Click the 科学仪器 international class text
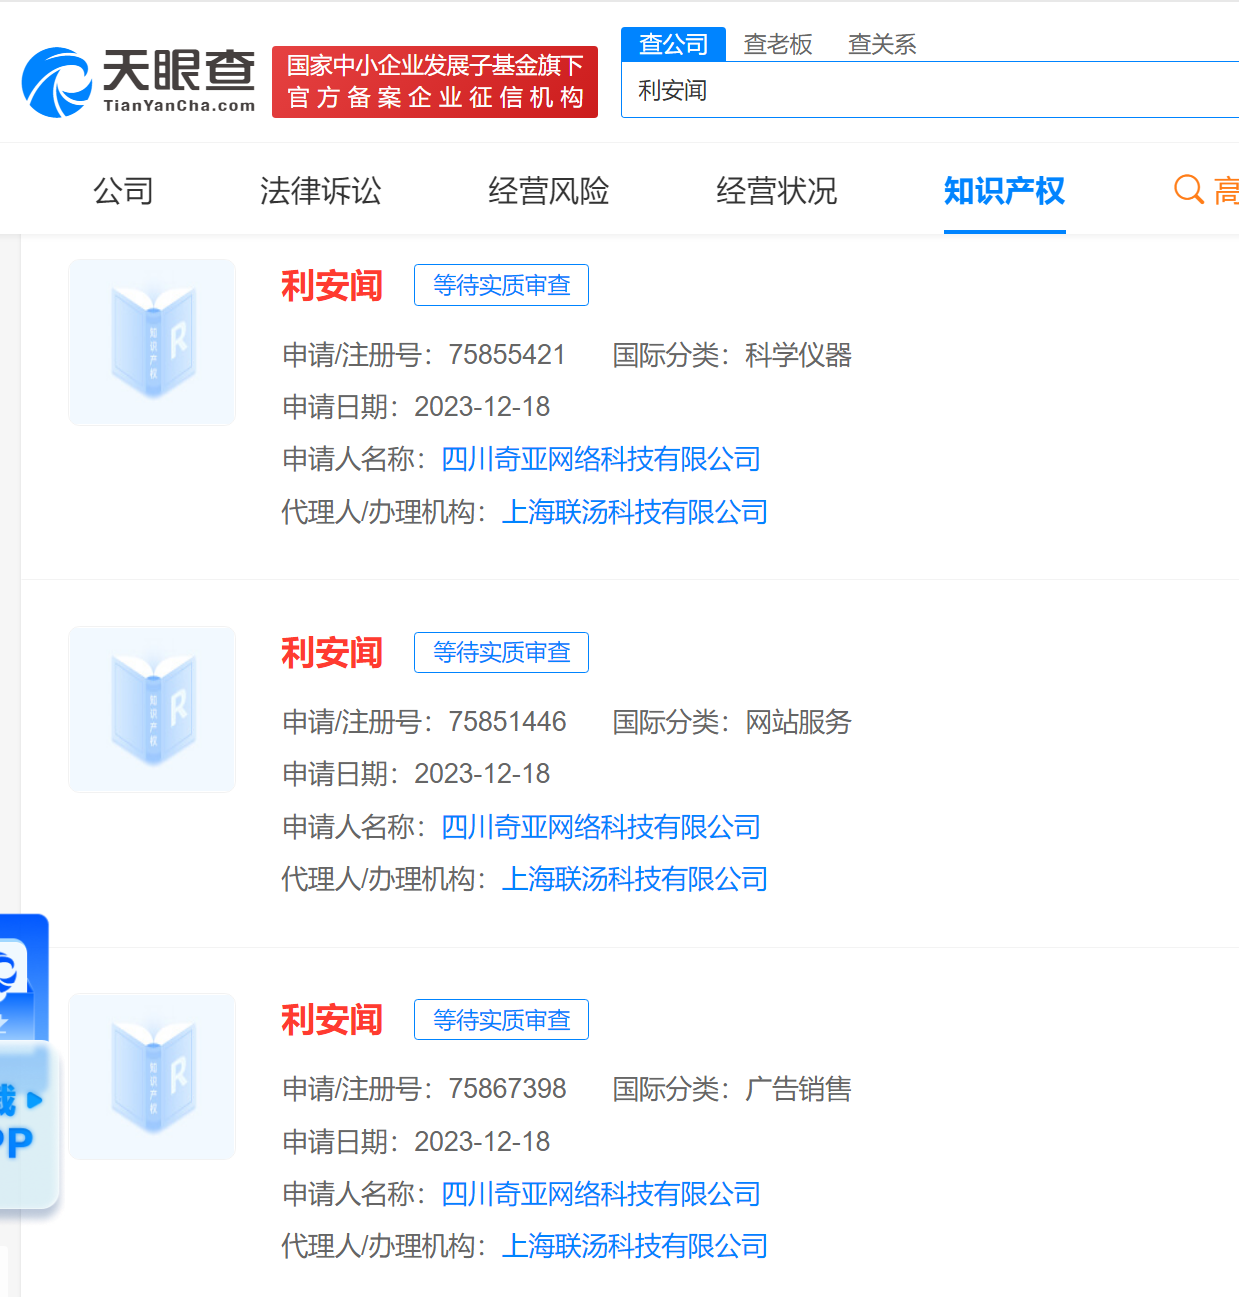Image resolution: width=1239 pixels, height=1297 pixels. coord(798,355)
